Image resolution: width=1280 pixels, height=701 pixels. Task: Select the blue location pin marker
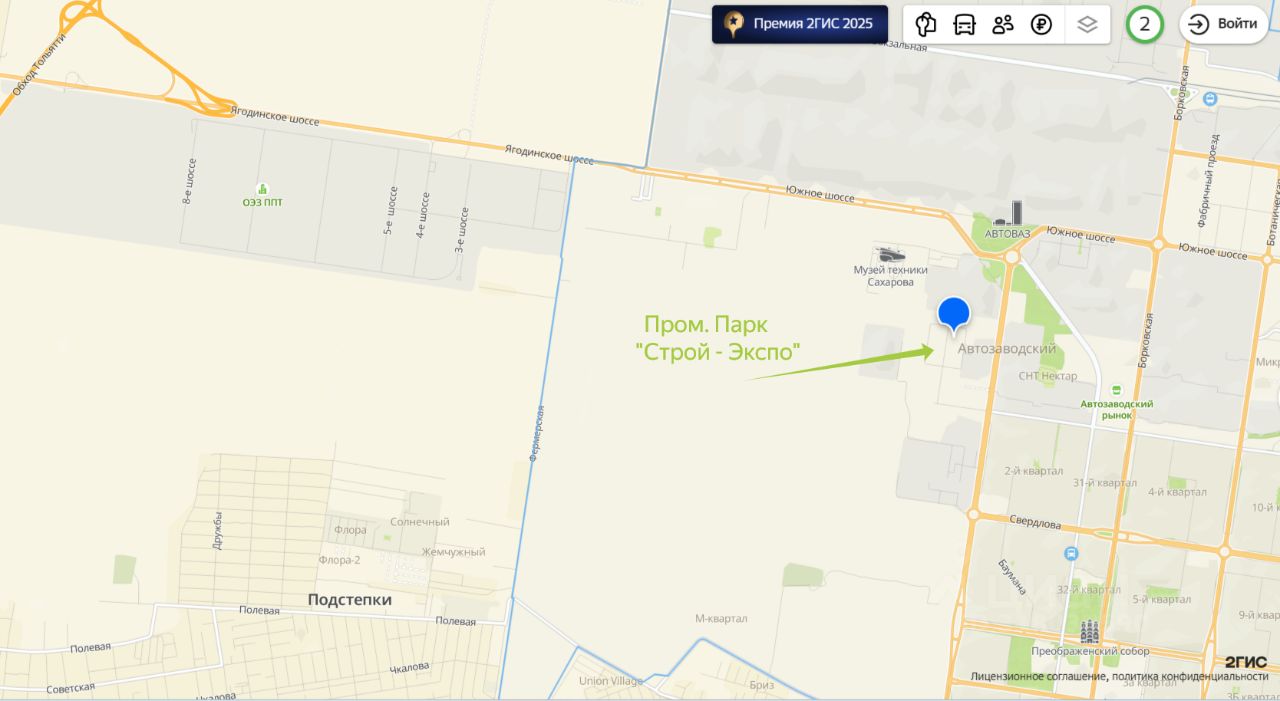(x=954, y=314)
